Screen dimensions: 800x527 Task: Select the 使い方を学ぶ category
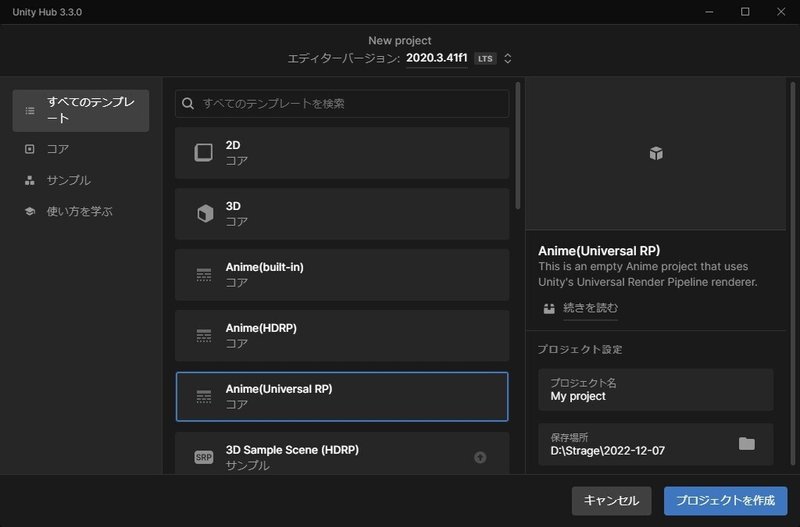pos(81,211)
